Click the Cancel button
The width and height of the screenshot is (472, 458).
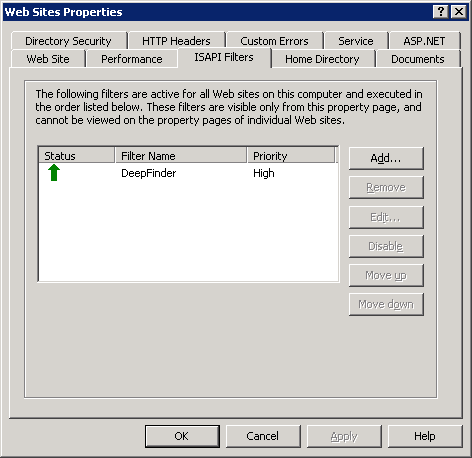pyautogui.click(x=263, y=436)
